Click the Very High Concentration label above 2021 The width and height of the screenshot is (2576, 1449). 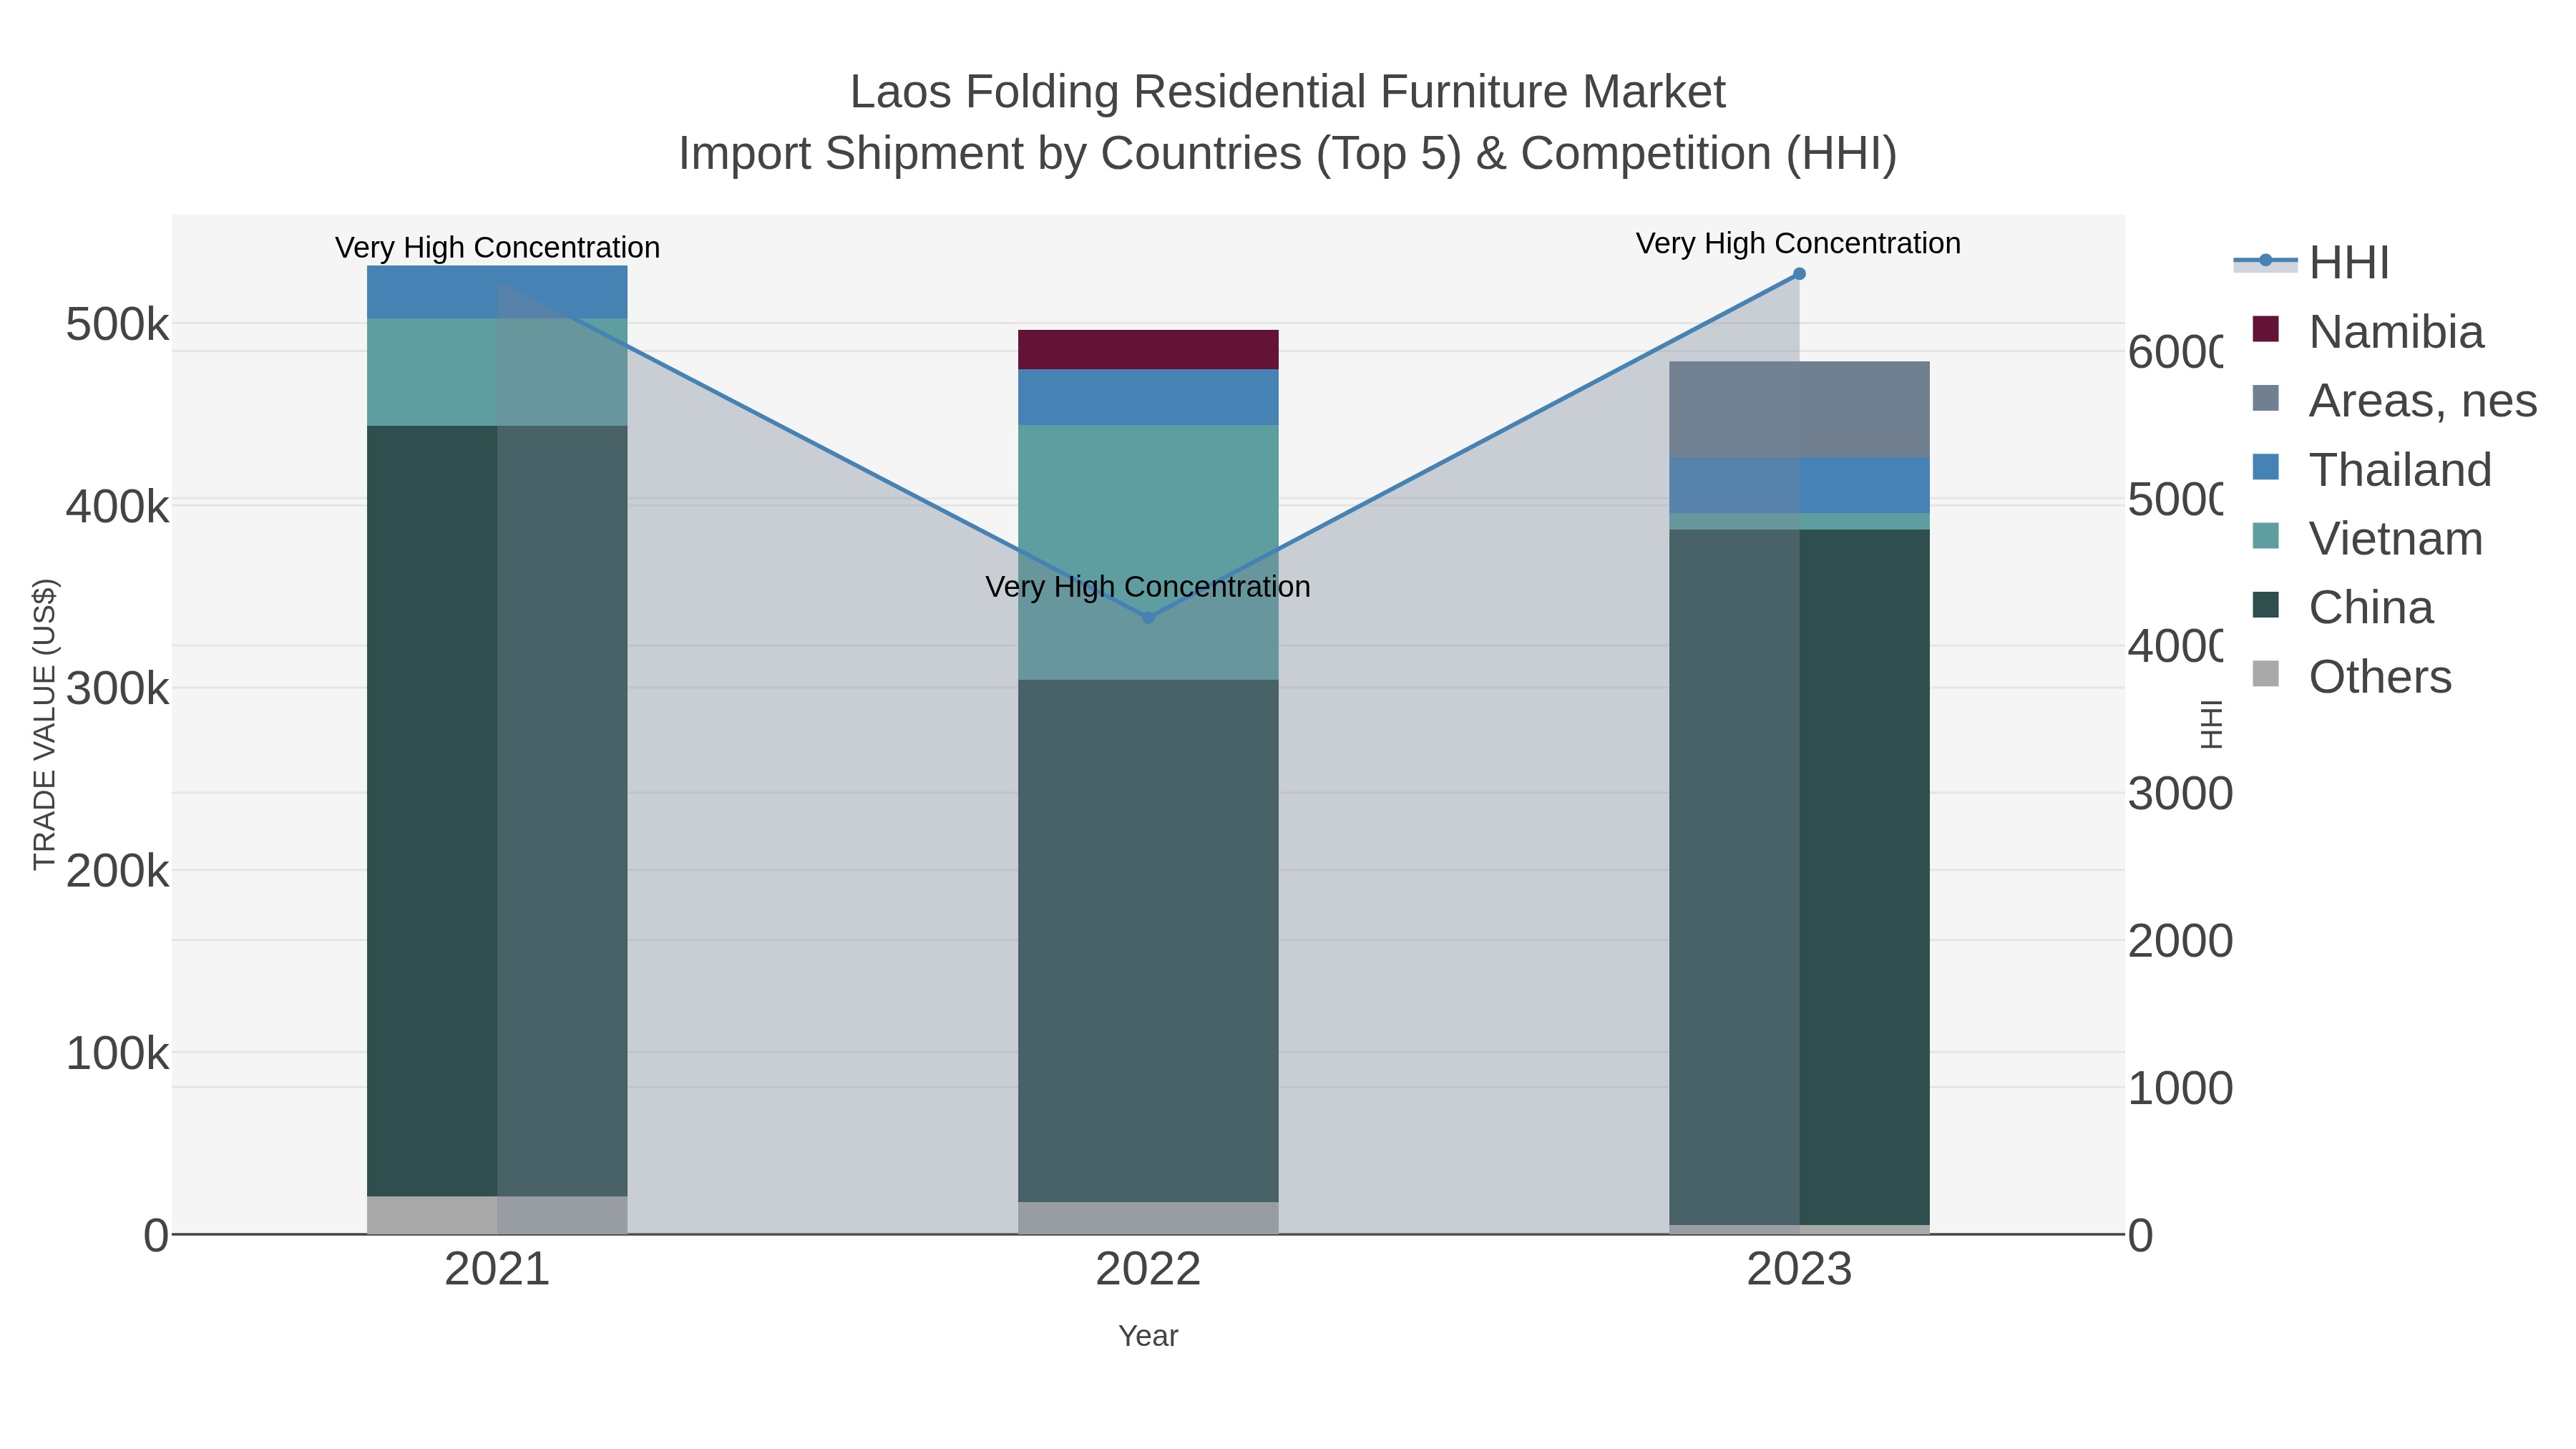497,247
